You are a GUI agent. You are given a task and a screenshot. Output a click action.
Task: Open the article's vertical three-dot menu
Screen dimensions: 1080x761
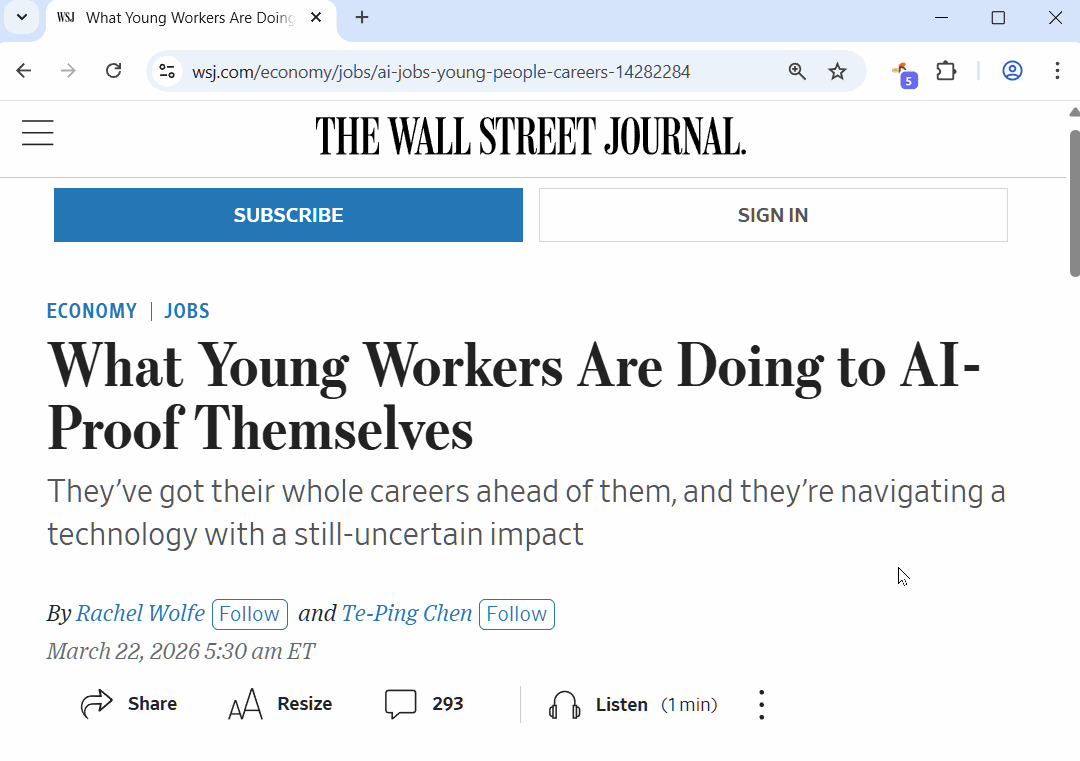tap(761, 705)
